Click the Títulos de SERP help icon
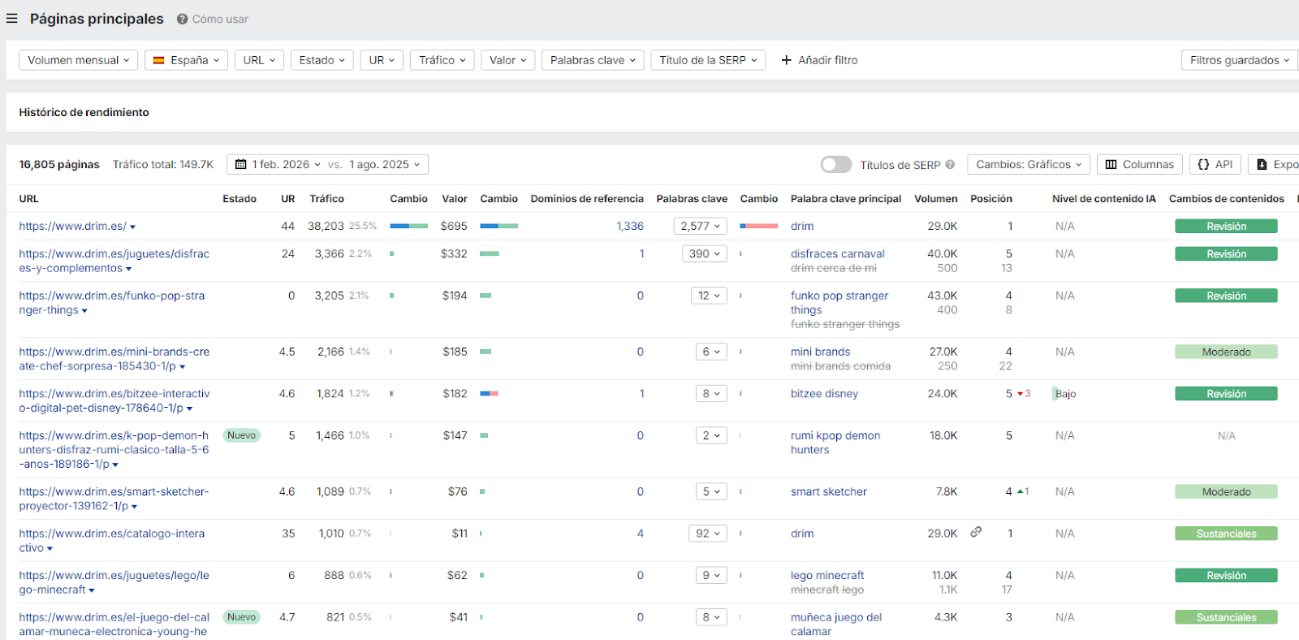The width and height of the screenshot is (1299, 640). (x=949, y=165)
